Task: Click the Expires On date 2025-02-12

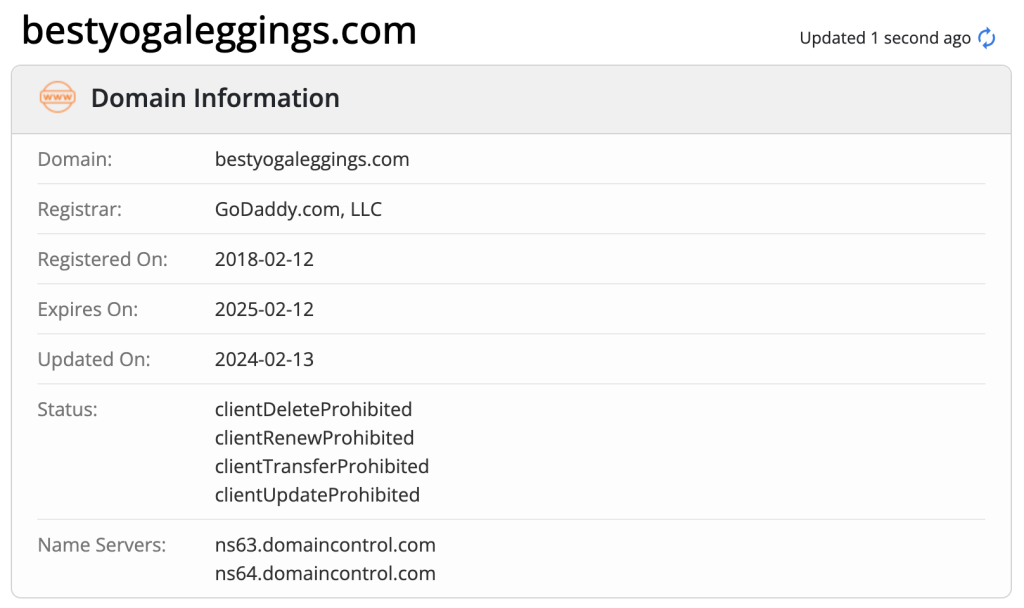Action: [264, 309]
